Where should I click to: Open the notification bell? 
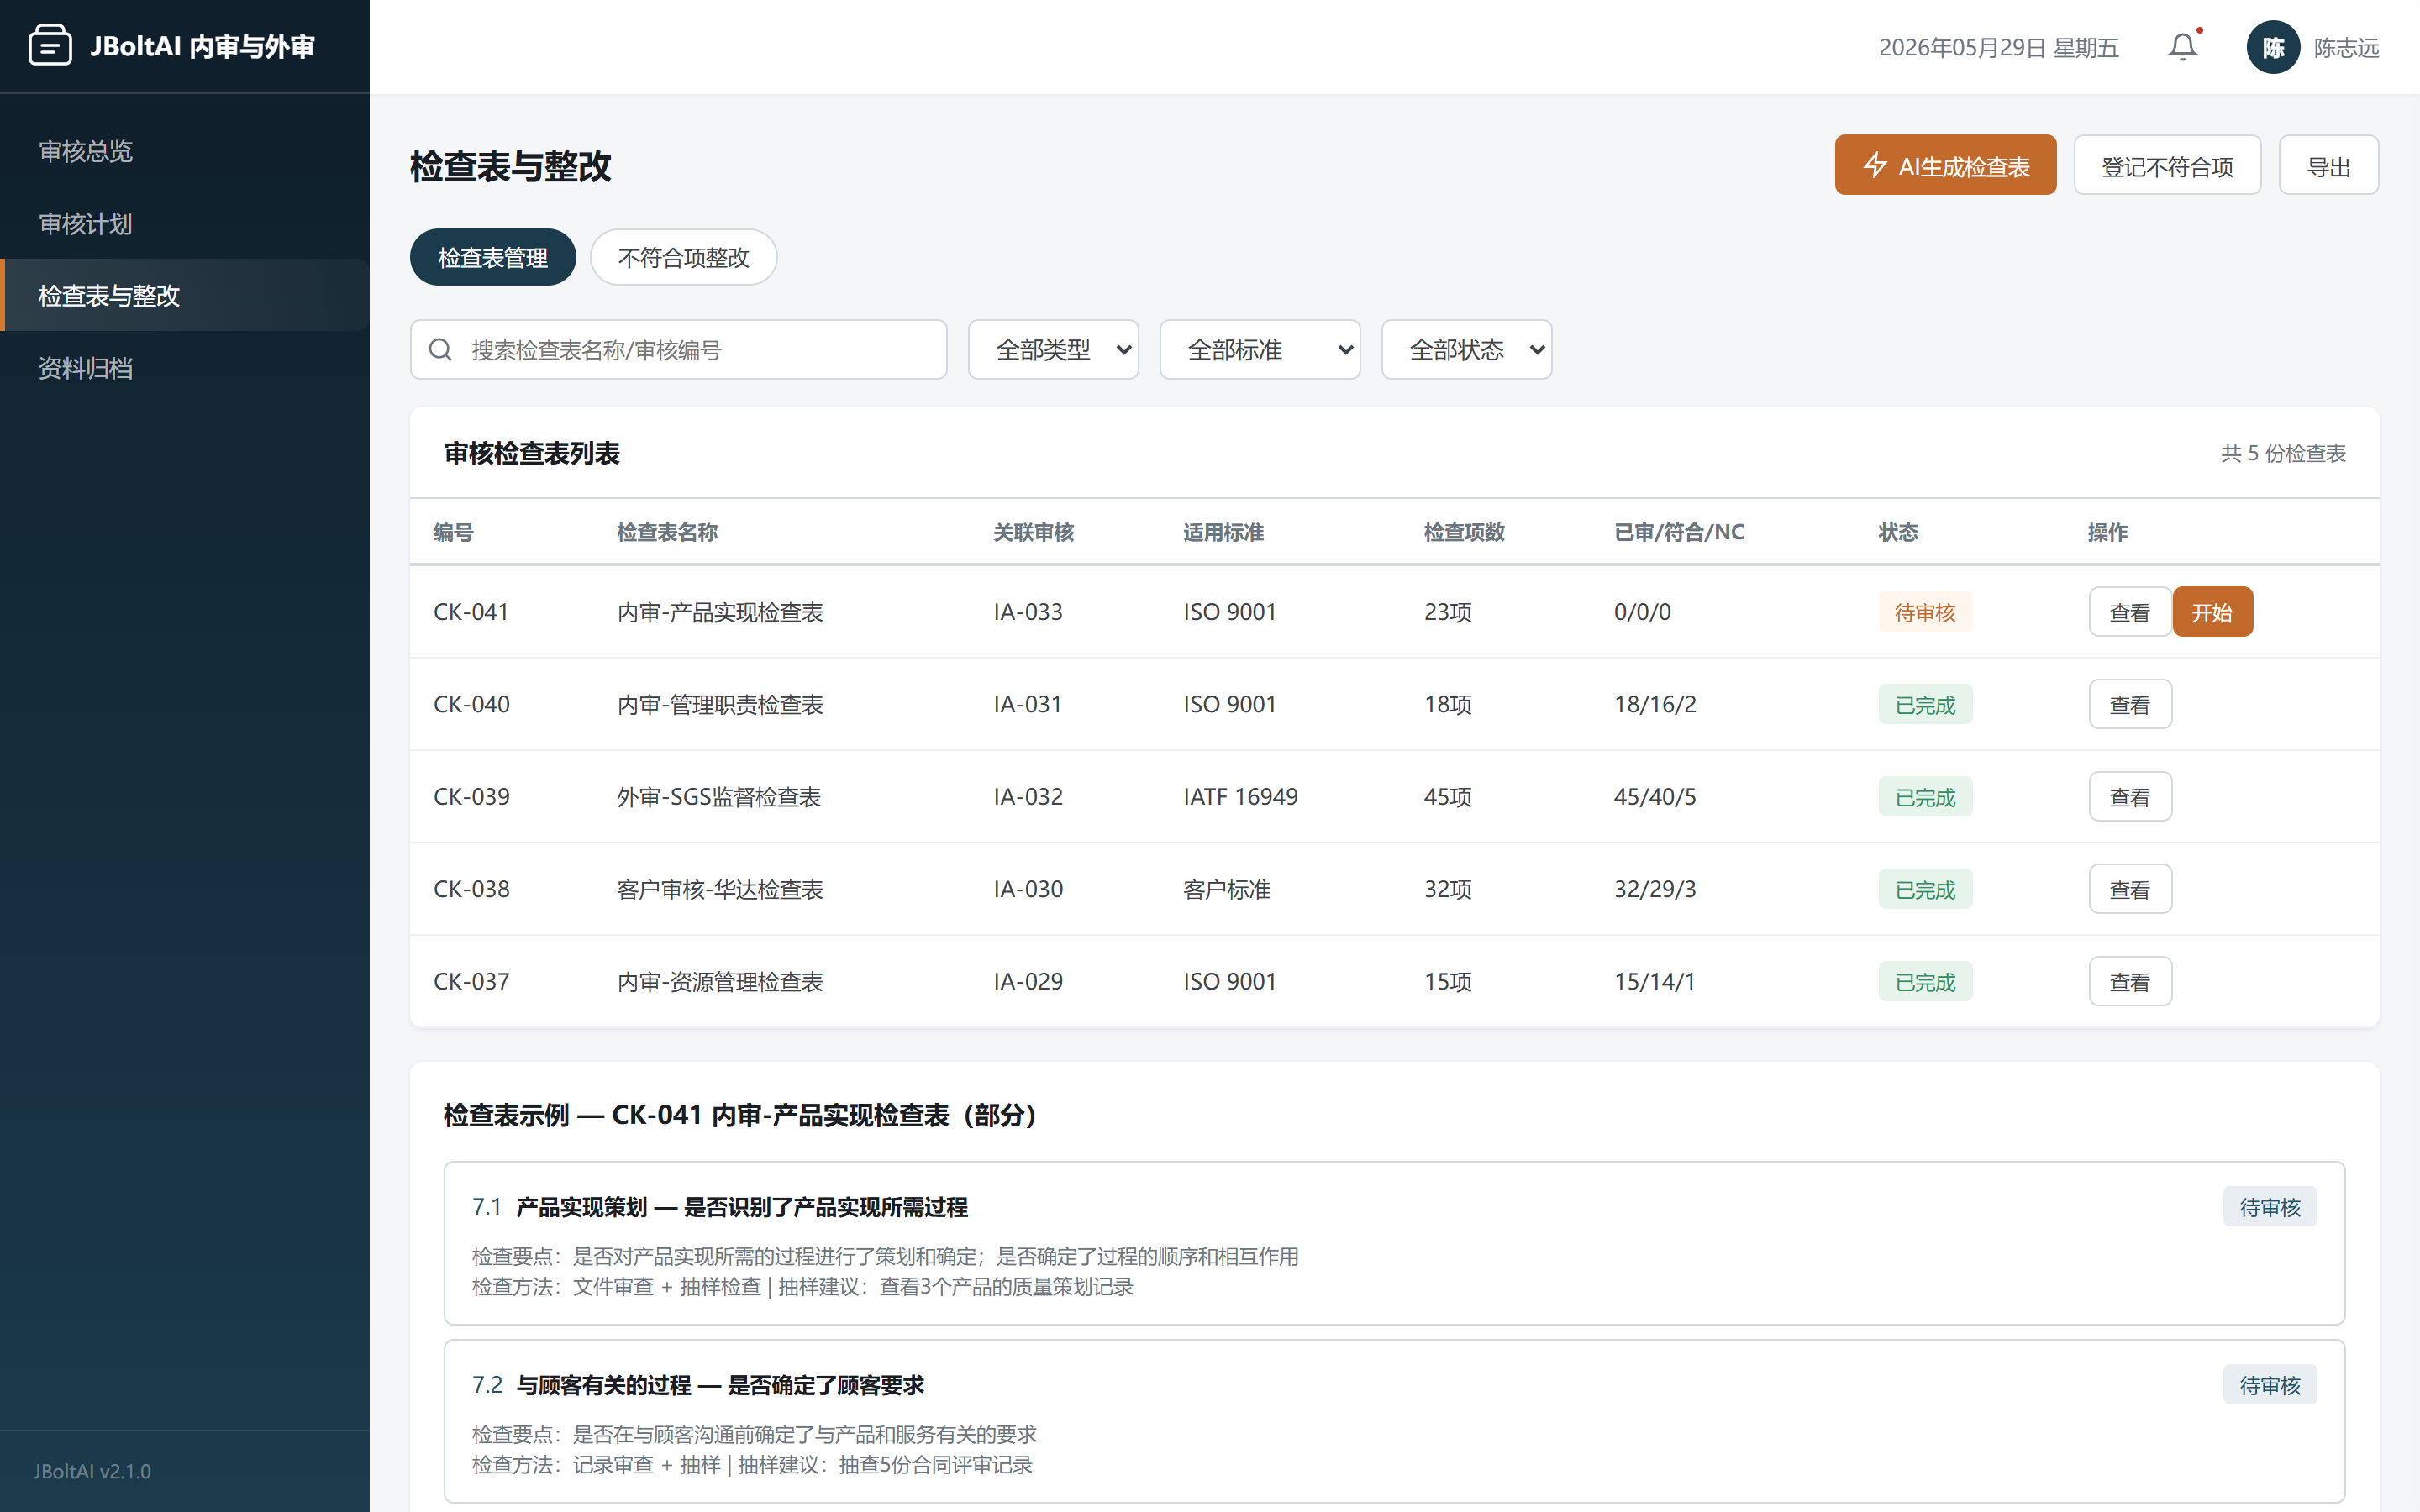[2182, 47]
